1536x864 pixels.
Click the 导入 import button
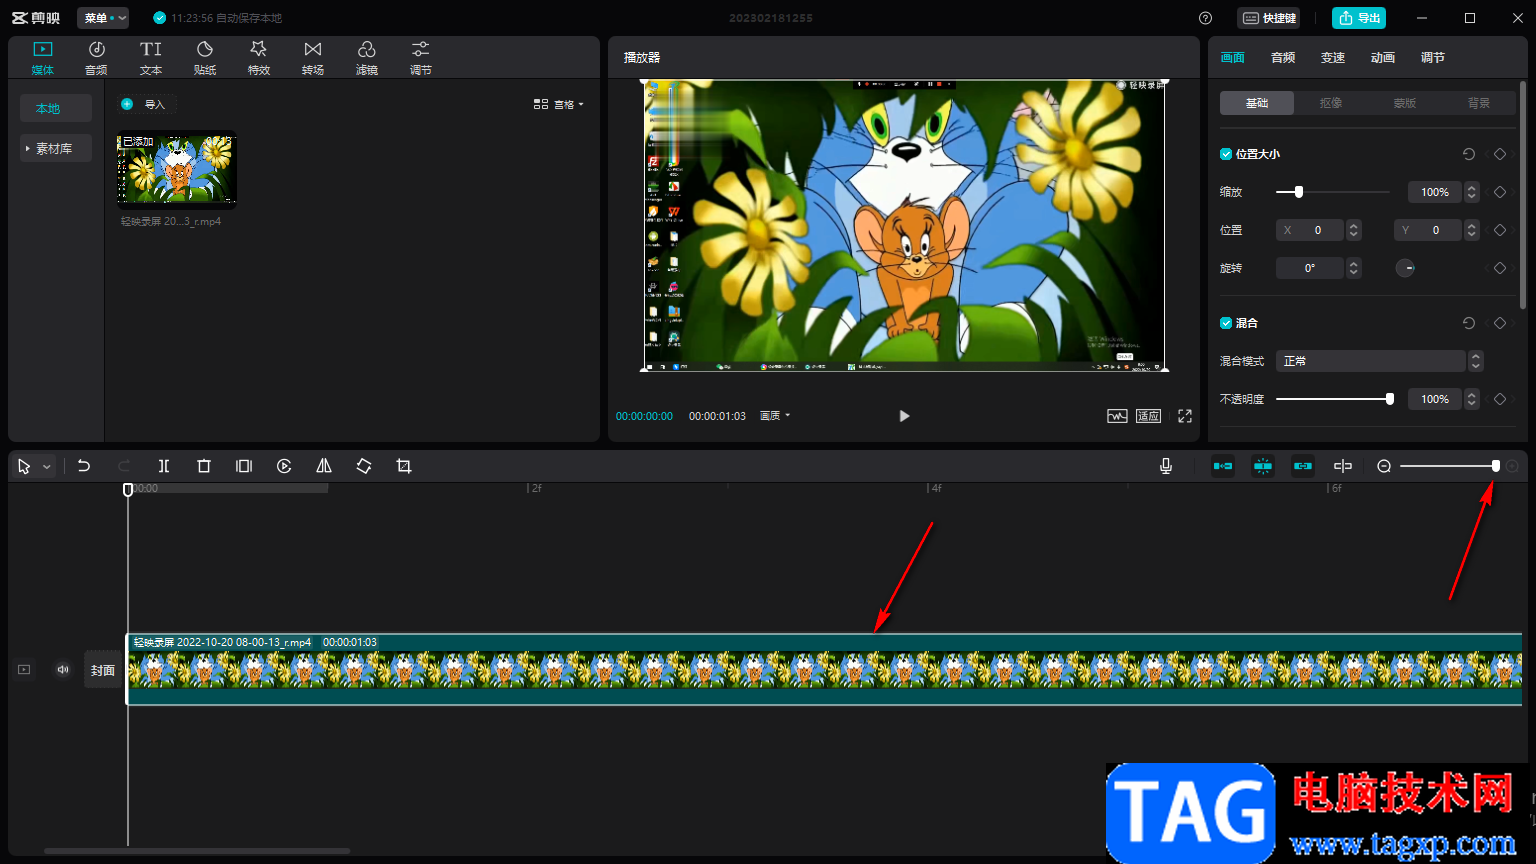146,104
